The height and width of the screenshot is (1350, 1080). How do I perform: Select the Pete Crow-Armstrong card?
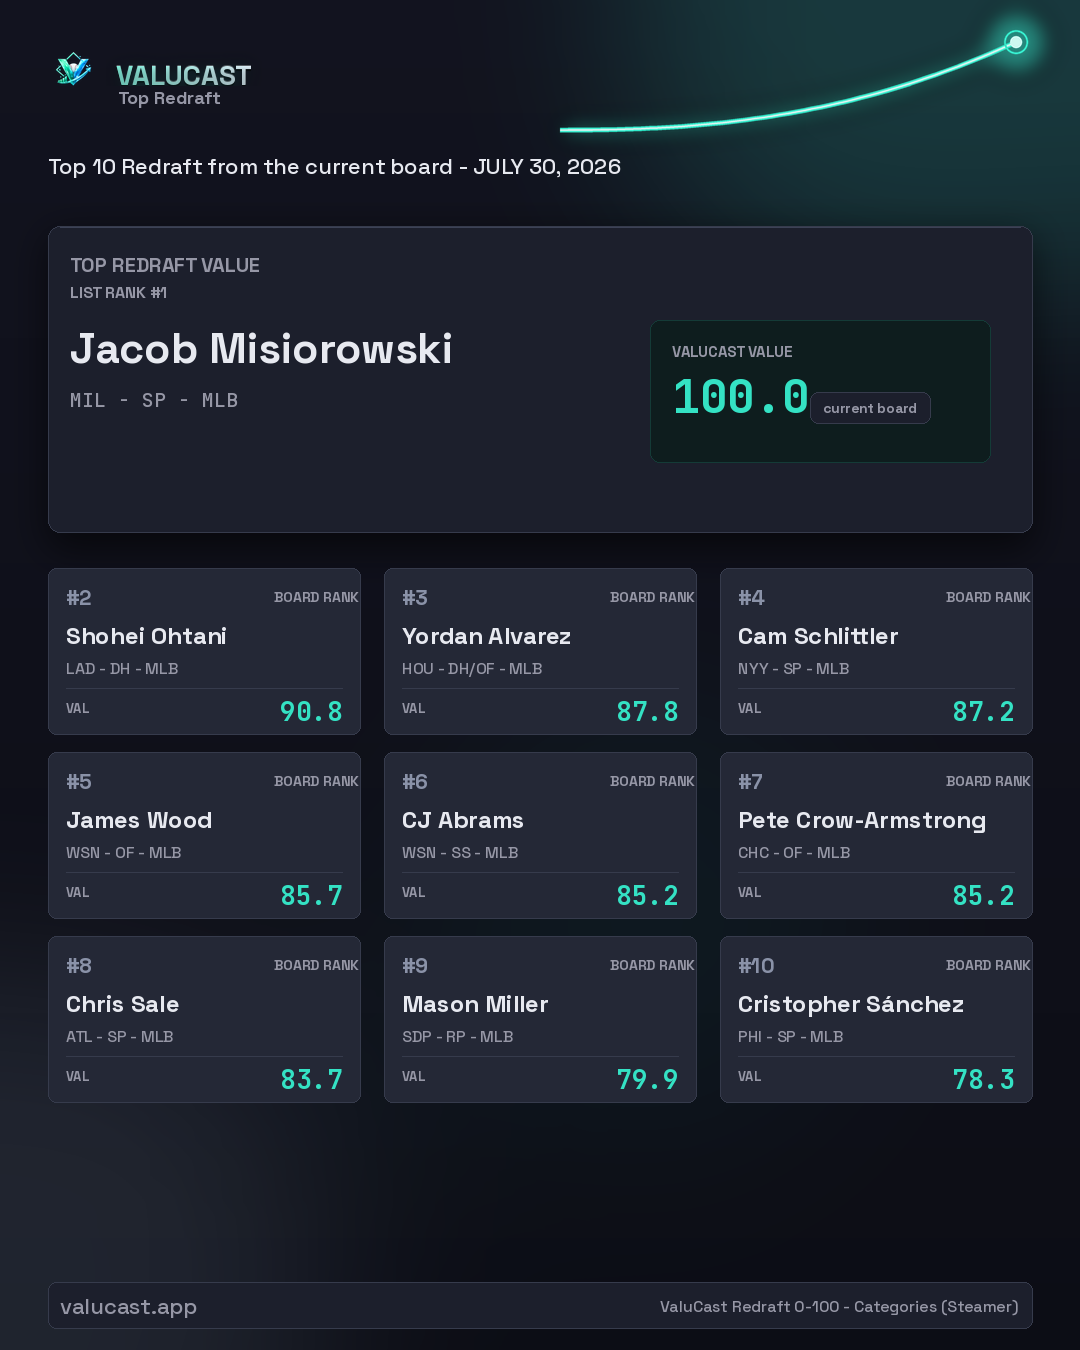pos(876,836)
